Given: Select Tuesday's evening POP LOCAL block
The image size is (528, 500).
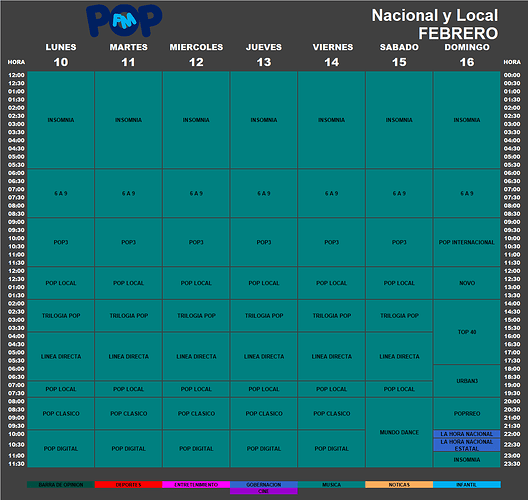Looking at the screenshot, I should click(128, 389).
